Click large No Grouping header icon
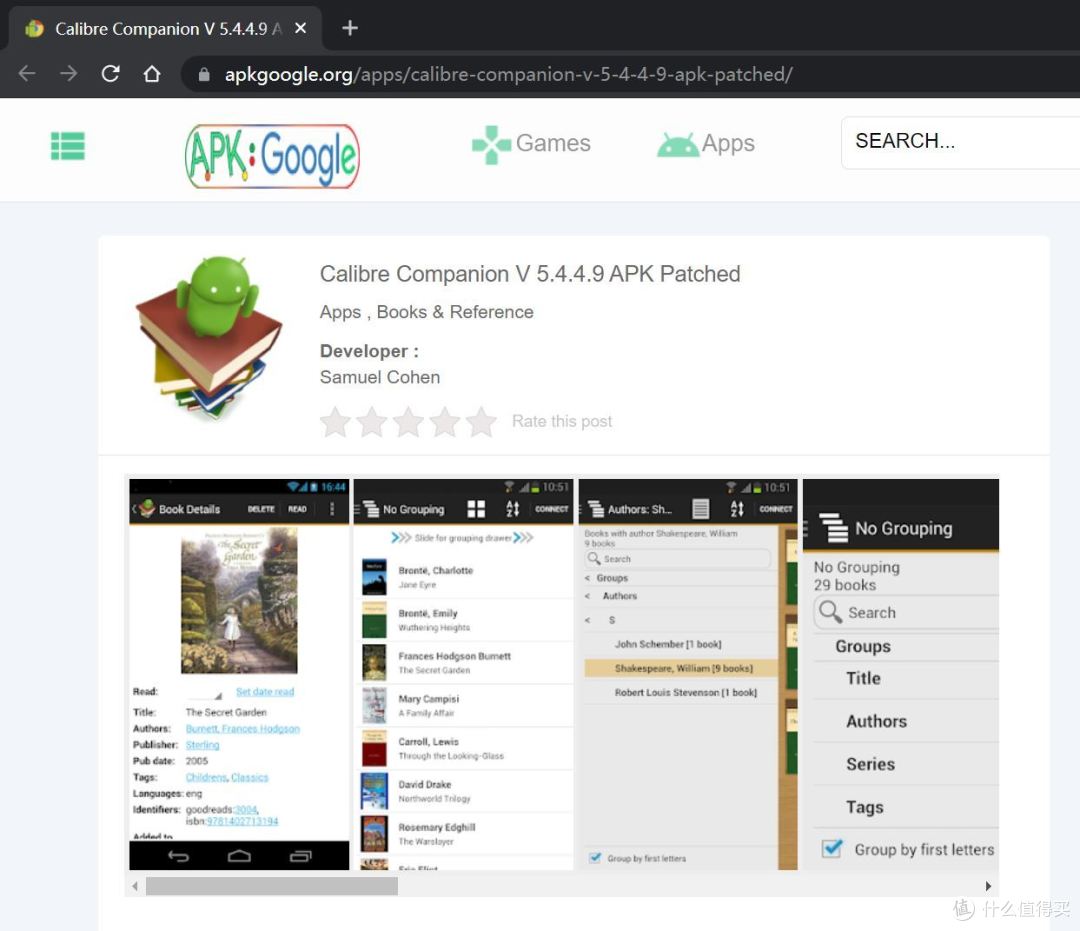The height and width of the screenshot is (931, 1080). tap(833, 528)
